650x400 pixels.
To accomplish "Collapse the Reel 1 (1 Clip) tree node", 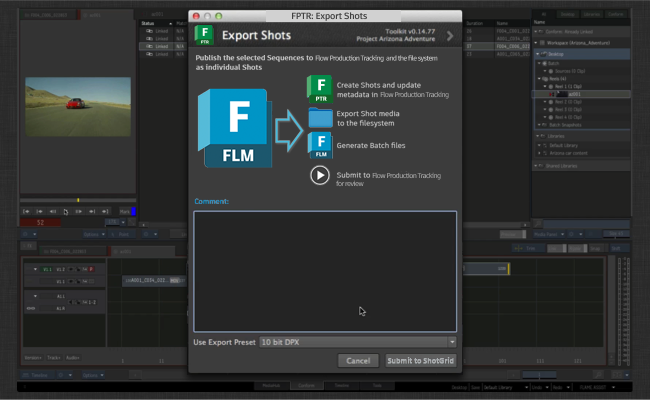I will tap(545, 86).
